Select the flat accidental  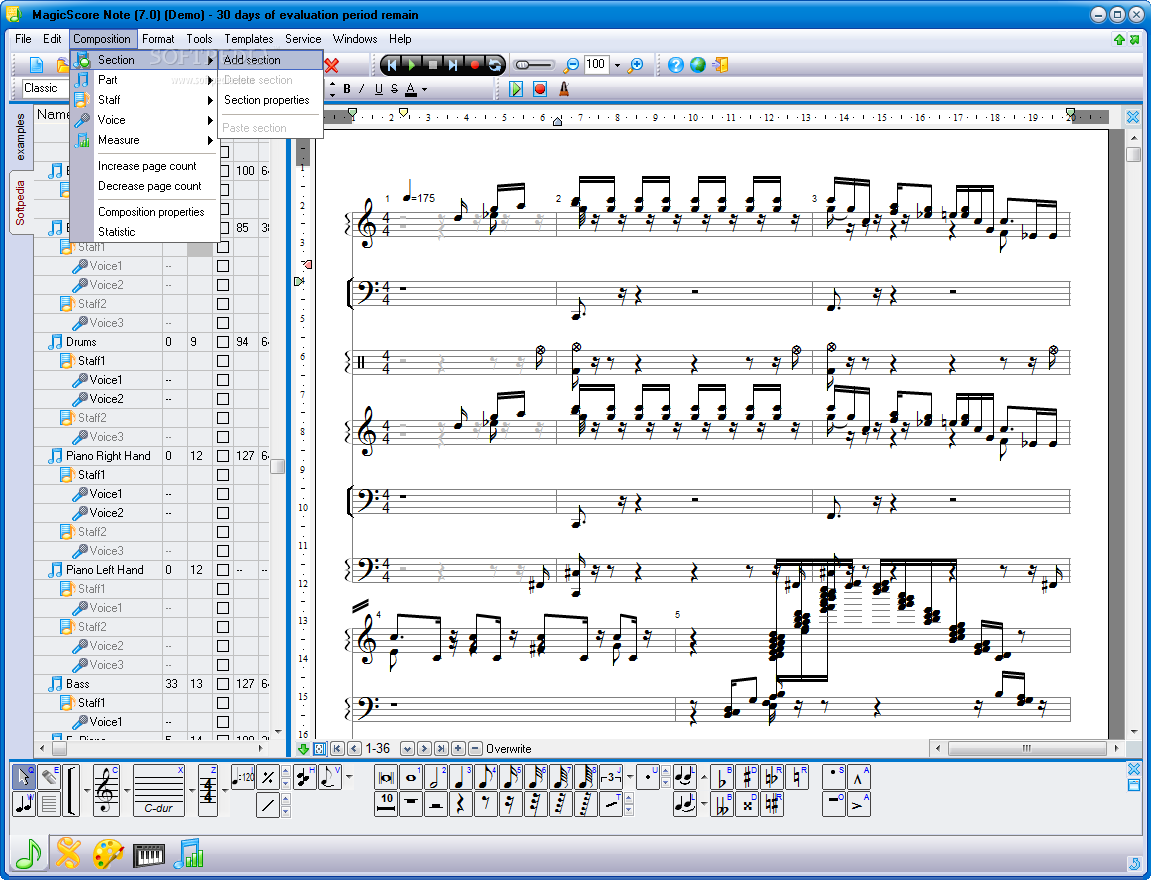click(722, 777)
